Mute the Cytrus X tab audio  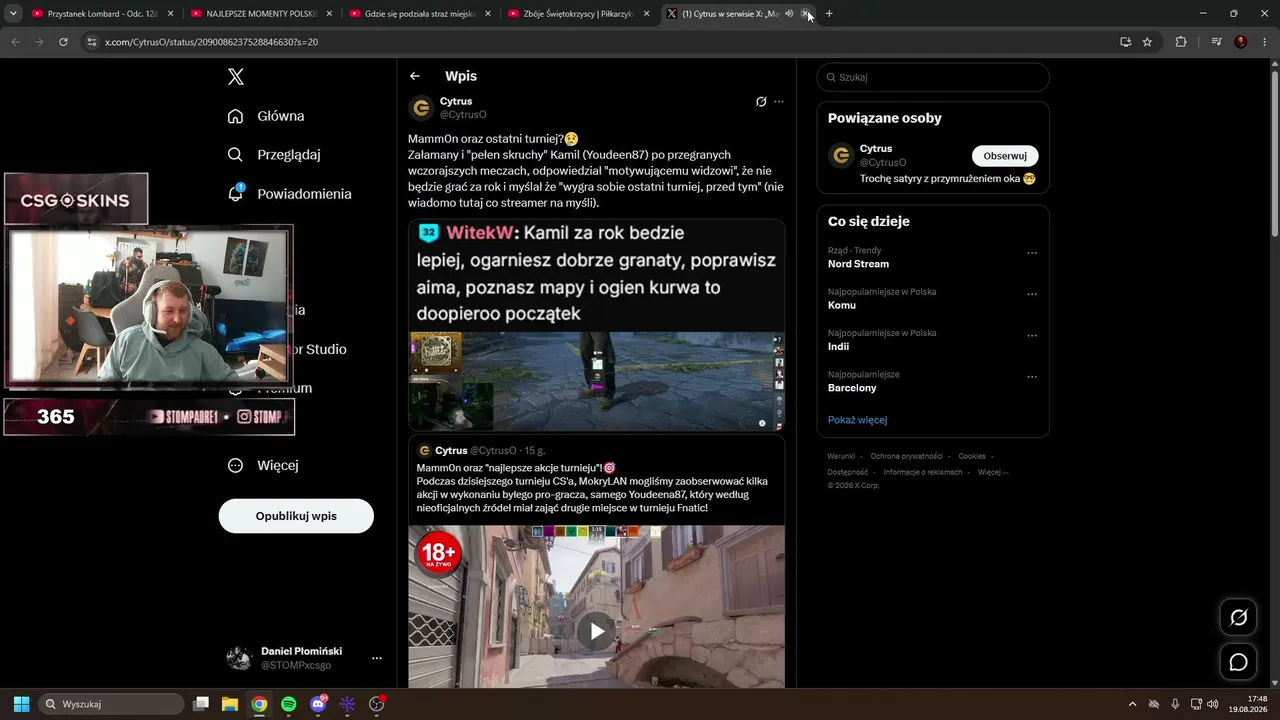click(x=789, y=14)
